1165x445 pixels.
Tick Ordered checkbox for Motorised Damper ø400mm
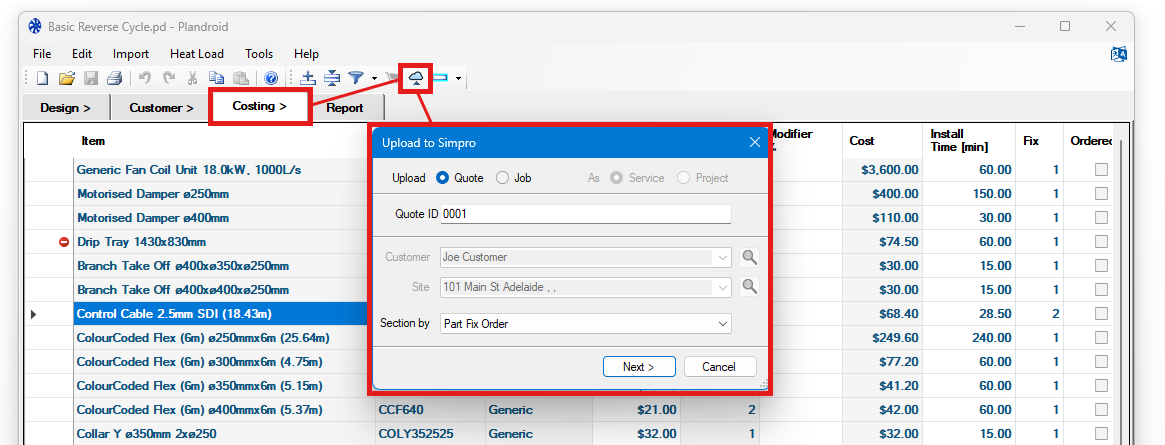(x=1101, y=218)
